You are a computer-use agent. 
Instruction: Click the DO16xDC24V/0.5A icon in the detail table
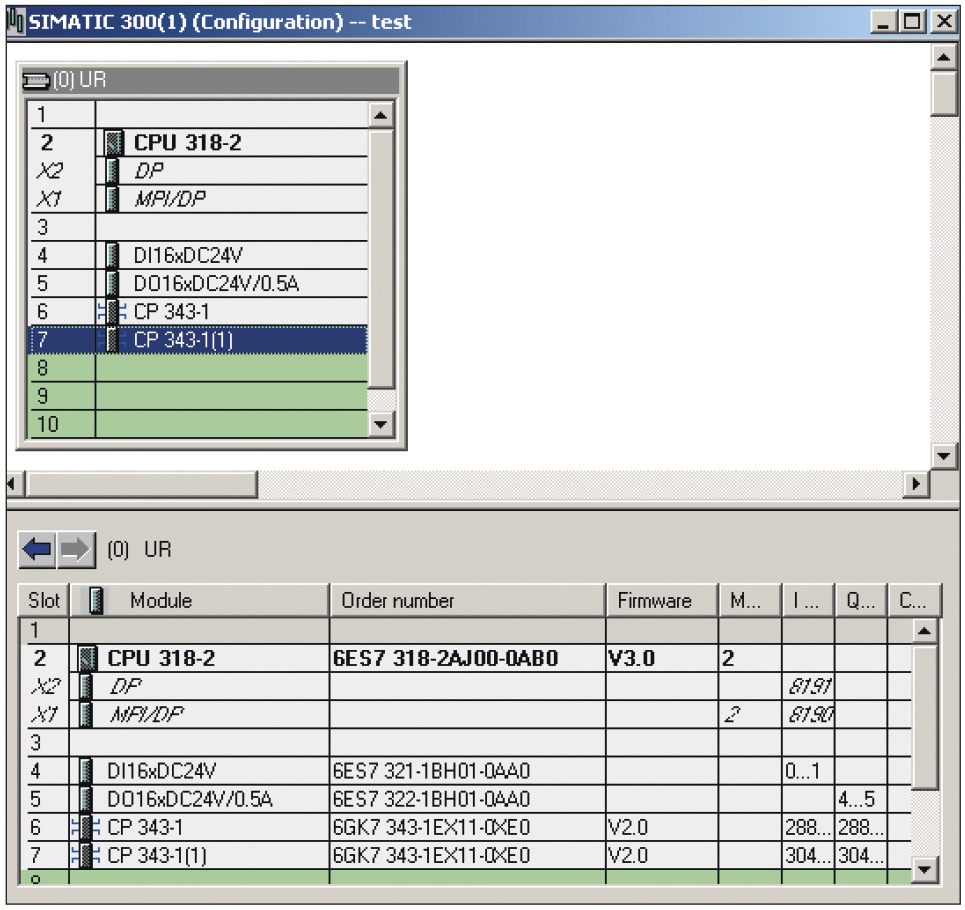86,799
